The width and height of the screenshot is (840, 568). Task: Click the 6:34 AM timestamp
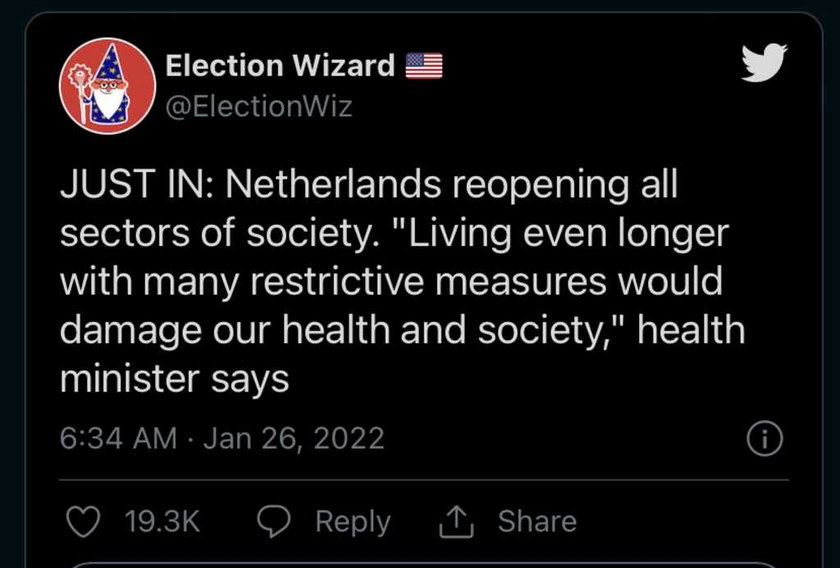point(118,438)
